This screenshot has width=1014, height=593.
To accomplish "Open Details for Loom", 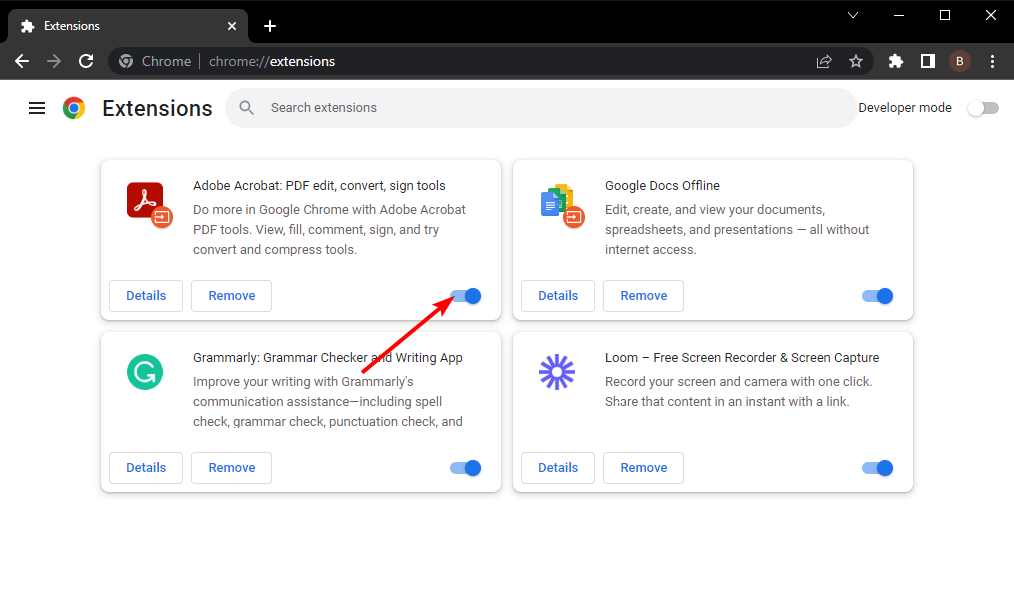I will pyautogui.click(x=558, y=468).
